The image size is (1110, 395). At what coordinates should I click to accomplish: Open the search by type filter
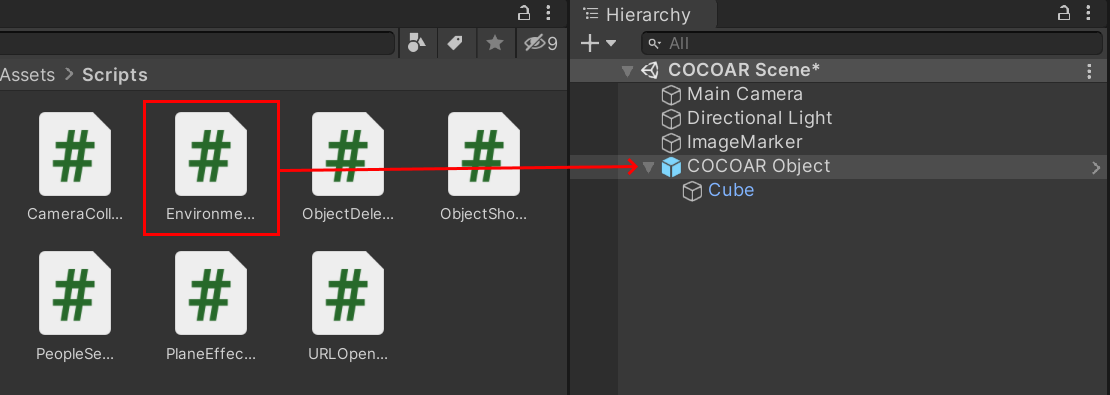click(x=417, y=44)
